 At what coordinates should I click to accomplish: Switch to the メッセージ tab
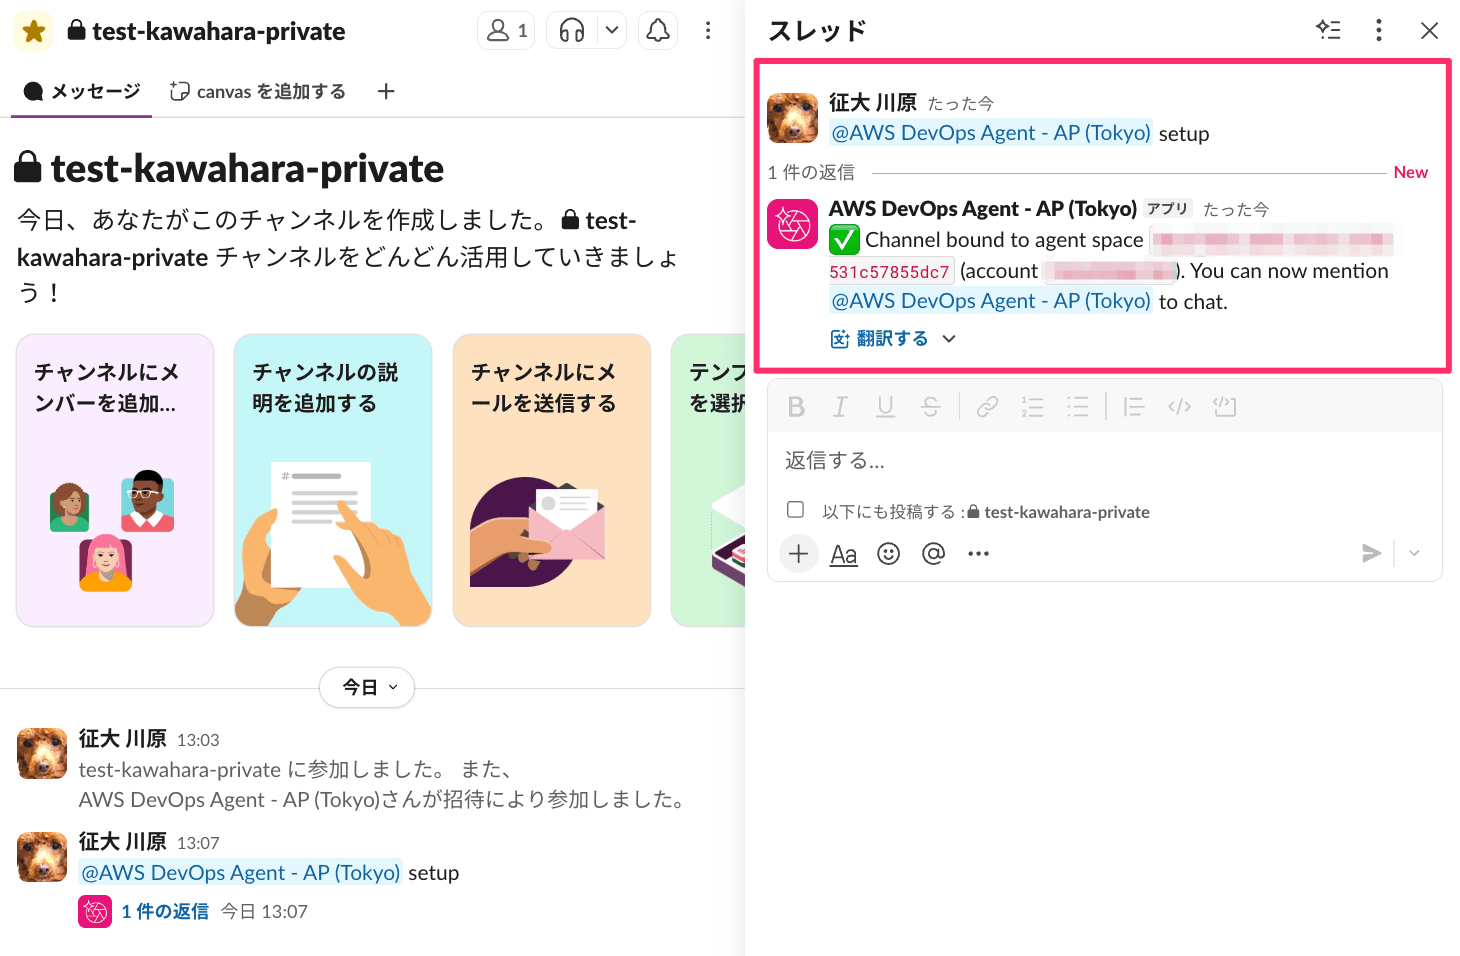coord(82,91)
